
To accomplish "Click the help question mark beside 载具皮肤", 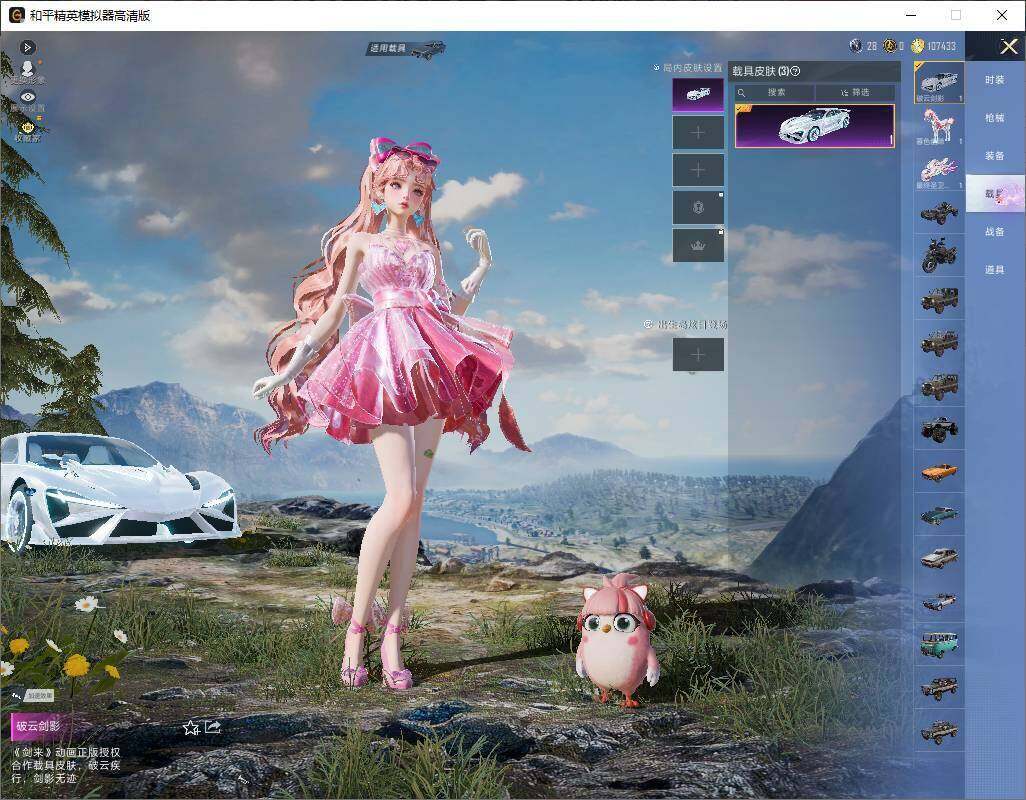I will [796, 71].
